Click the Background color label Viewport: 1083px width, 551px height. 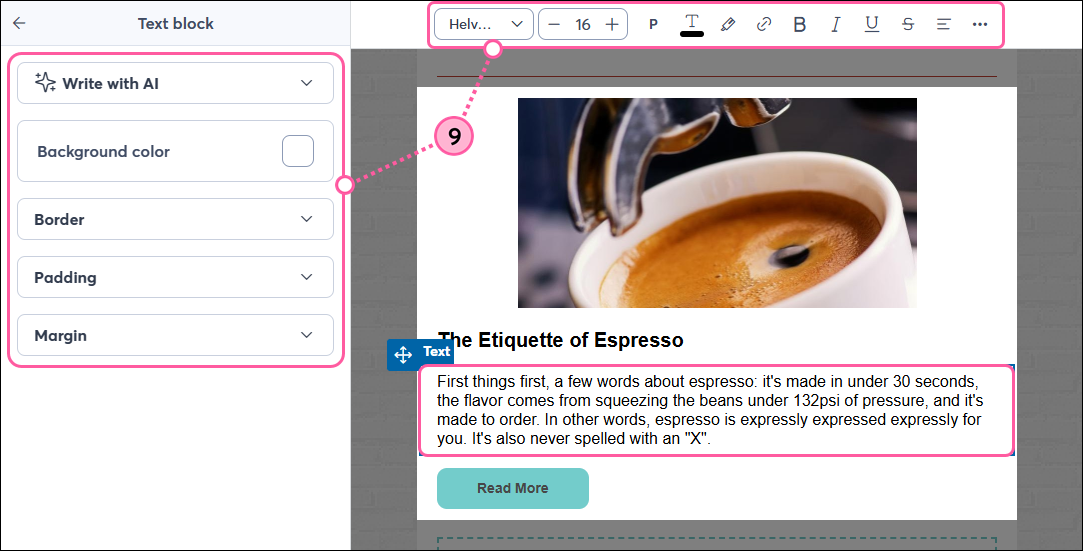104,151
